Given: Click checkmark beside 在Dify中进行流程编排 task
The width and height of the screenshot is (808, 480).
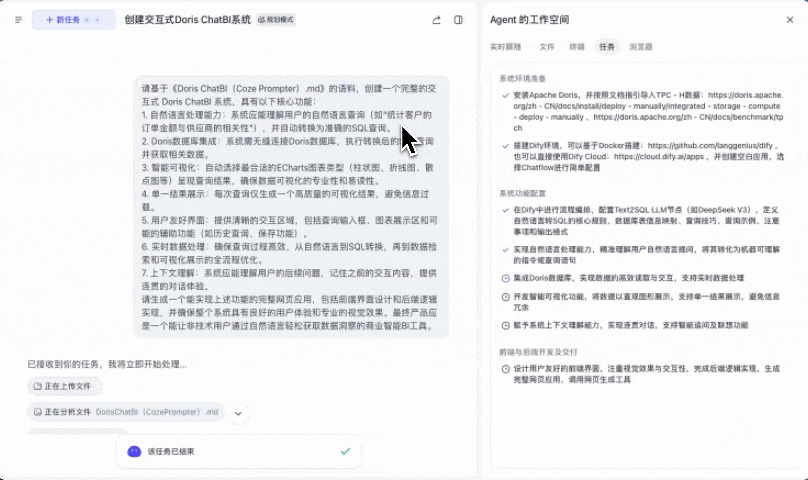Looking at the screenshot, I should pyautogui.click(x=506, y=210).
